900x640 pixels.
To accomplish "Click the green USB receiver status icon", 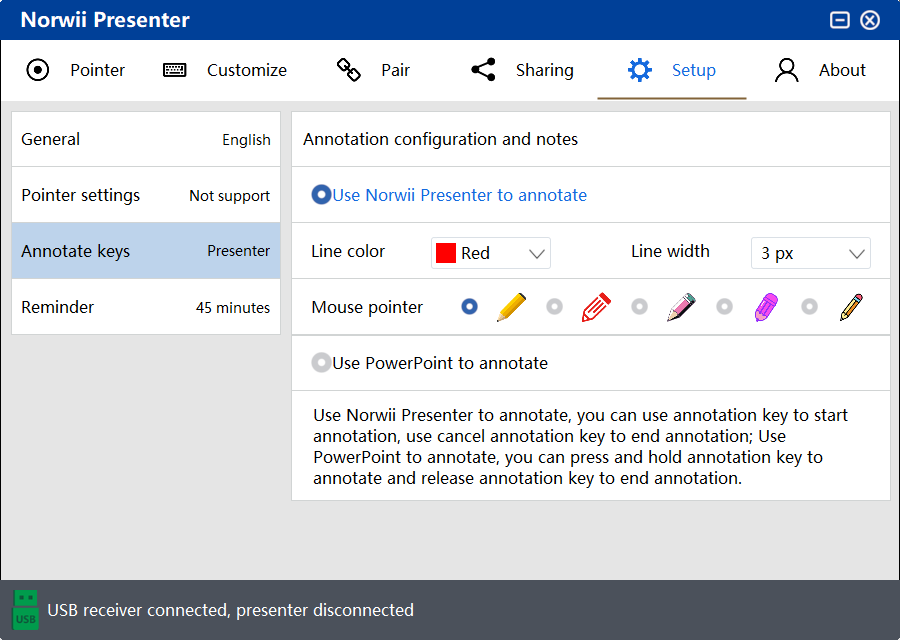I will pyautogui.click(x=25, y=610).
